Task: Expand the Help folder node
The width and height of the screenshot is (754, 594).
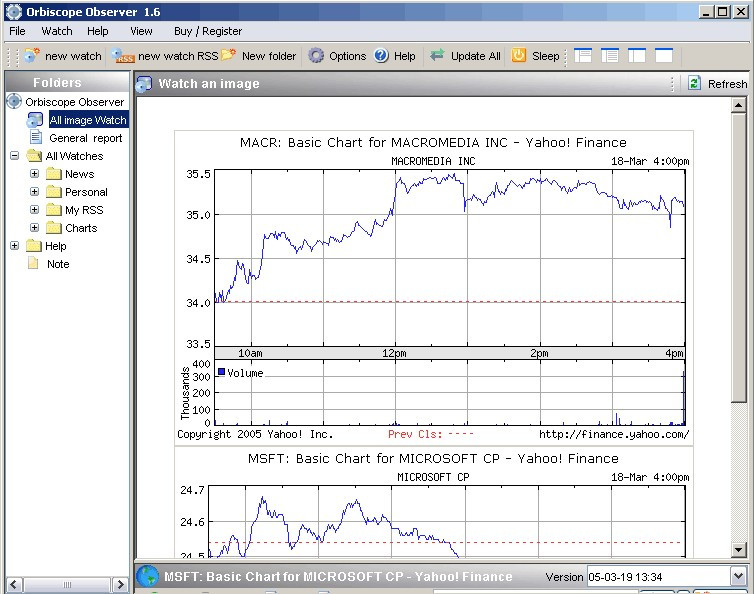Action: [14, 246]
